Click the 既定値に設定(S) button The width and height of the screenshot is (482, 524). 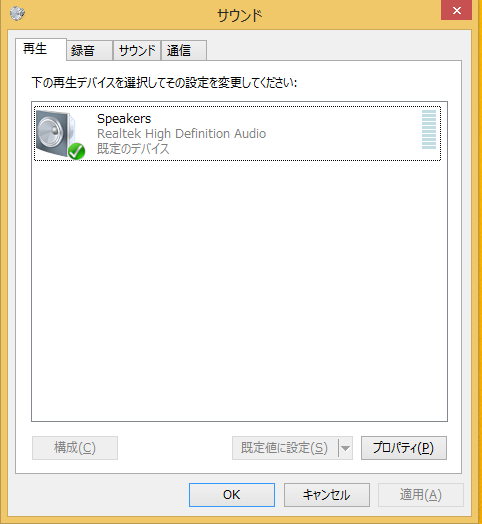pyautogui.click(x=285, y=448)
